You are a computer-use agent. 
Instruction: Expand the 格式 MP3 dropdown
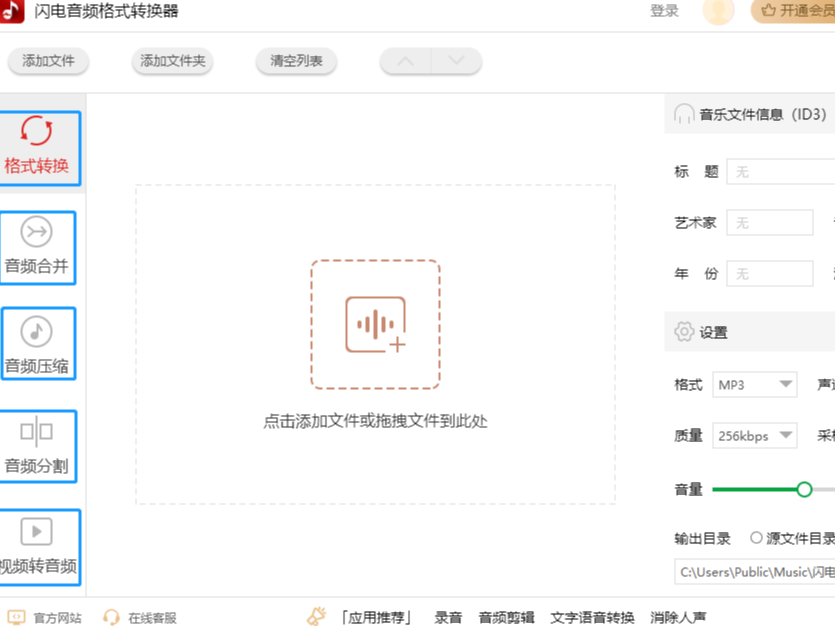pos(754,384)
